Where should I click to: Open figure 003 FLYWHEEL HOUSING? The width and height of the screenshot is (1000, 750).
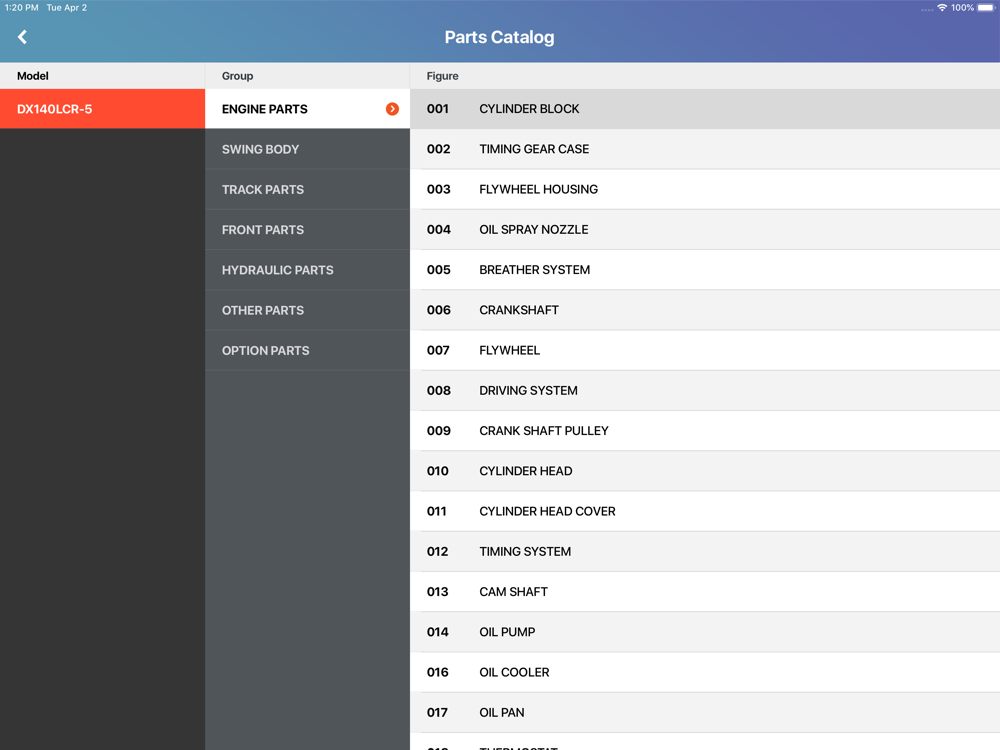click(705, 189)
